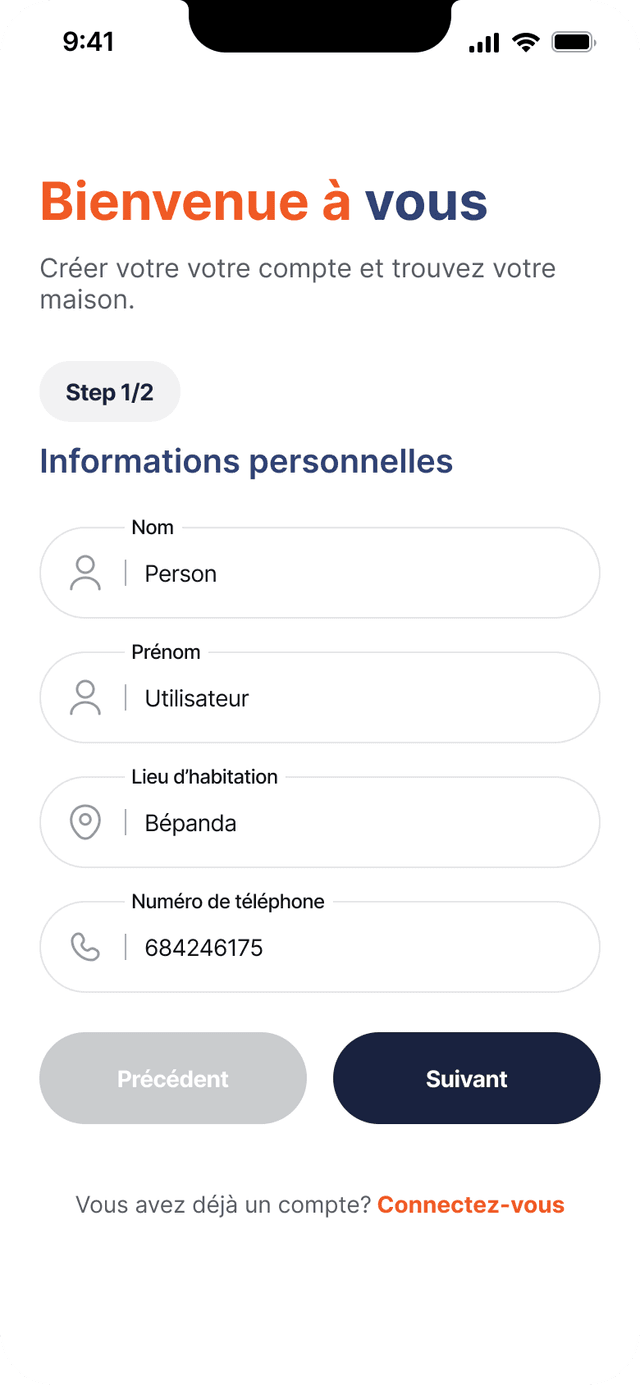The height and width of the screenshot is (1385, 640).
Task: Click the person icon in Prénom field
Action: 85,698
